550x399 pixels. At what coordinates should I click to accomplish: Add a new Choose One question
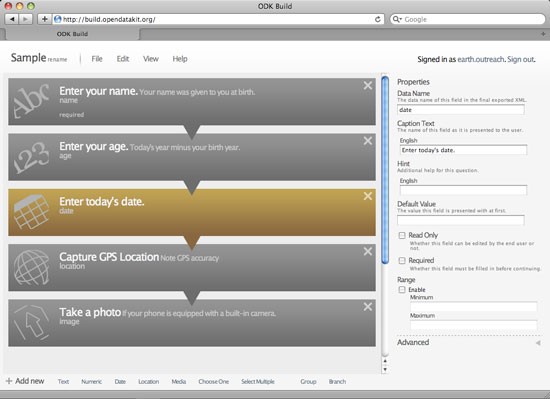(213, 381)
